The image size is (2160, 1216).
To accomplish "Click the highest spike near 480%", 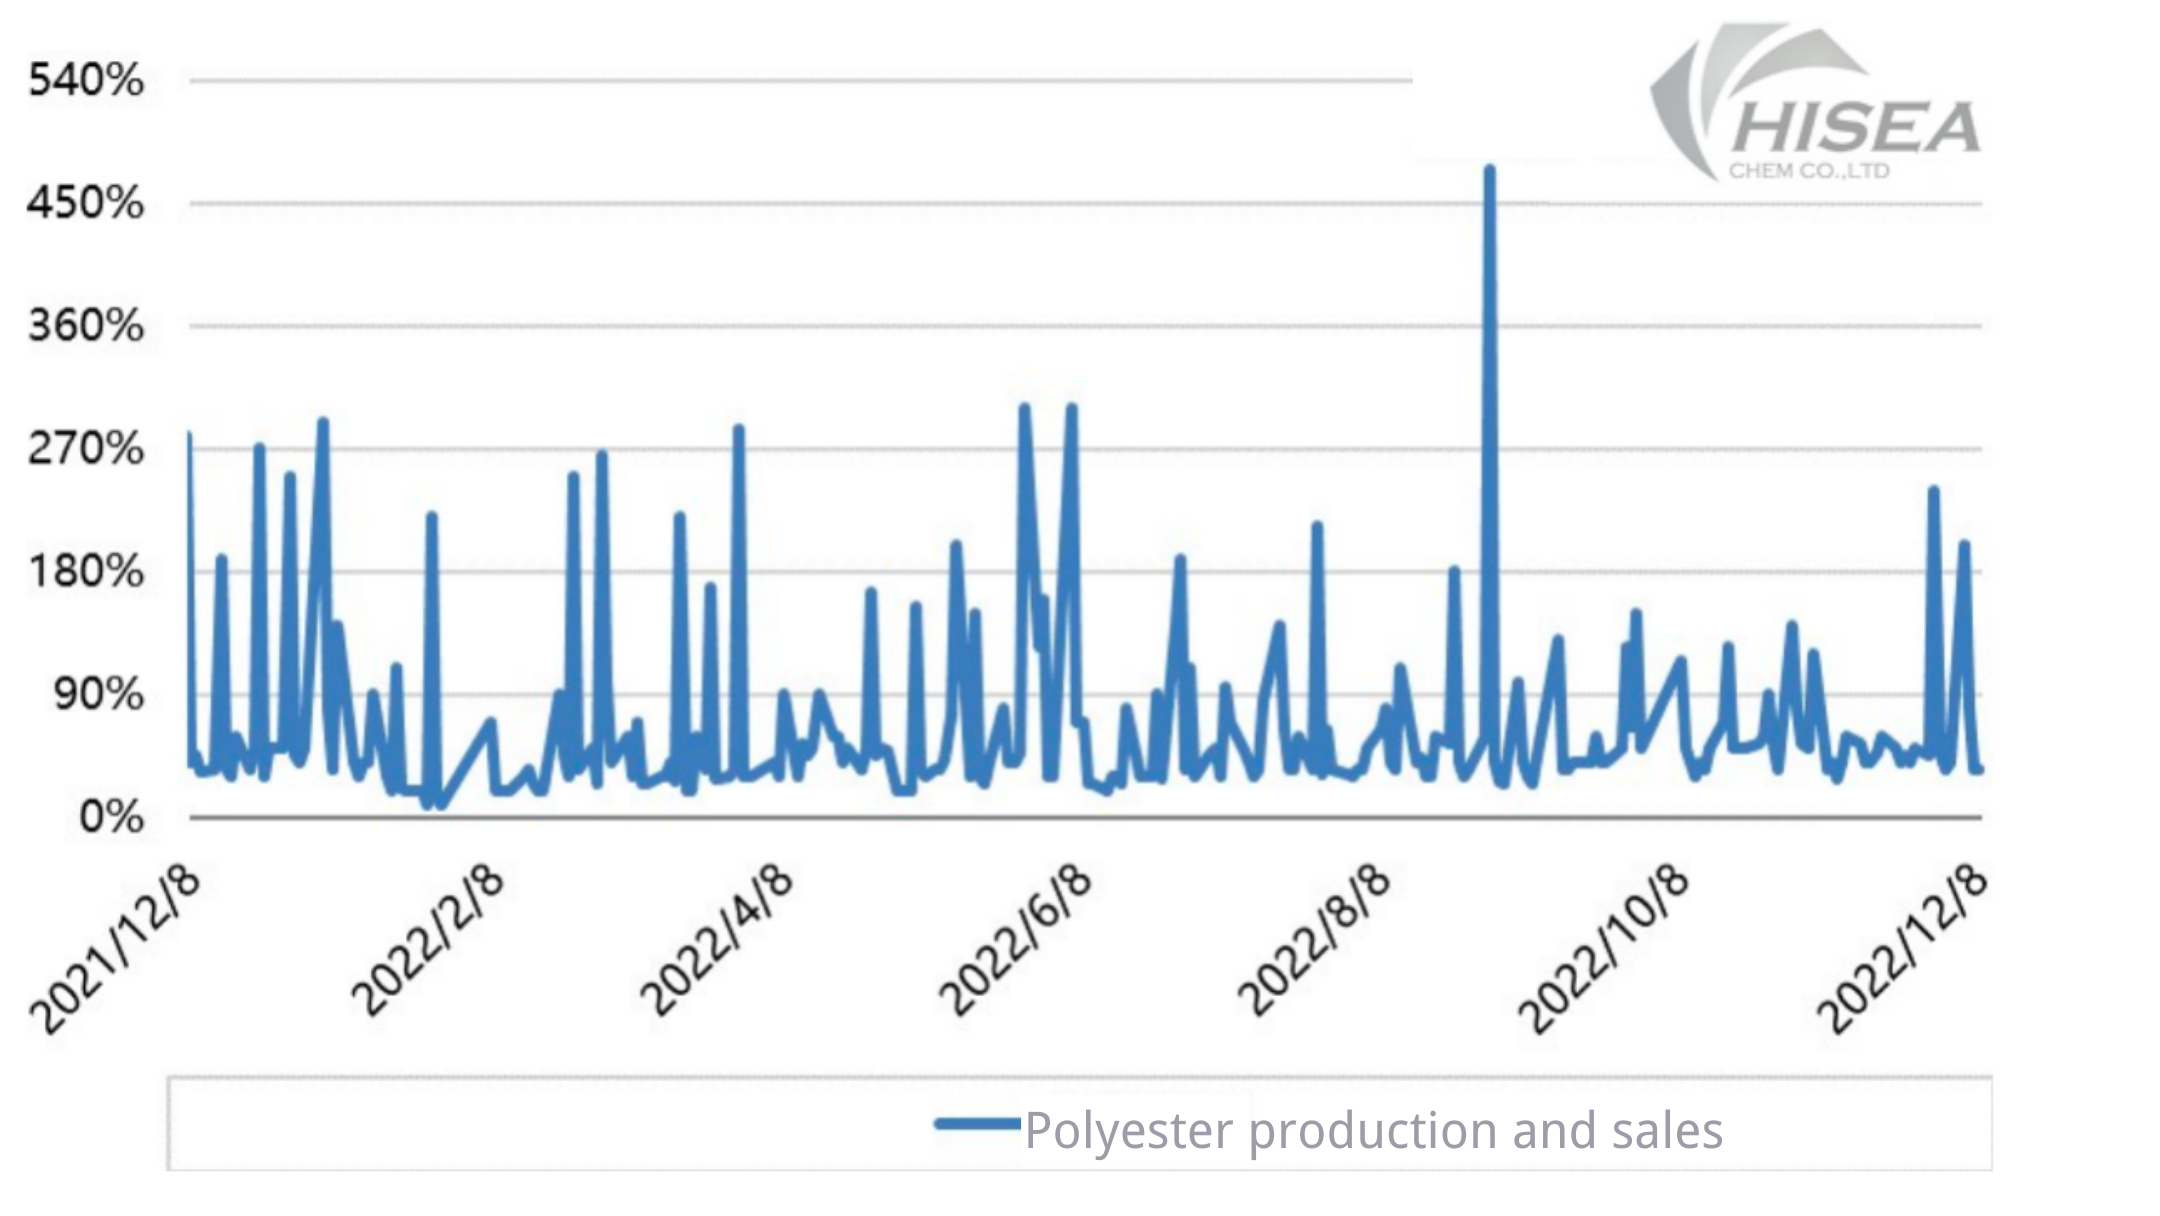I will pos(1489,170).
